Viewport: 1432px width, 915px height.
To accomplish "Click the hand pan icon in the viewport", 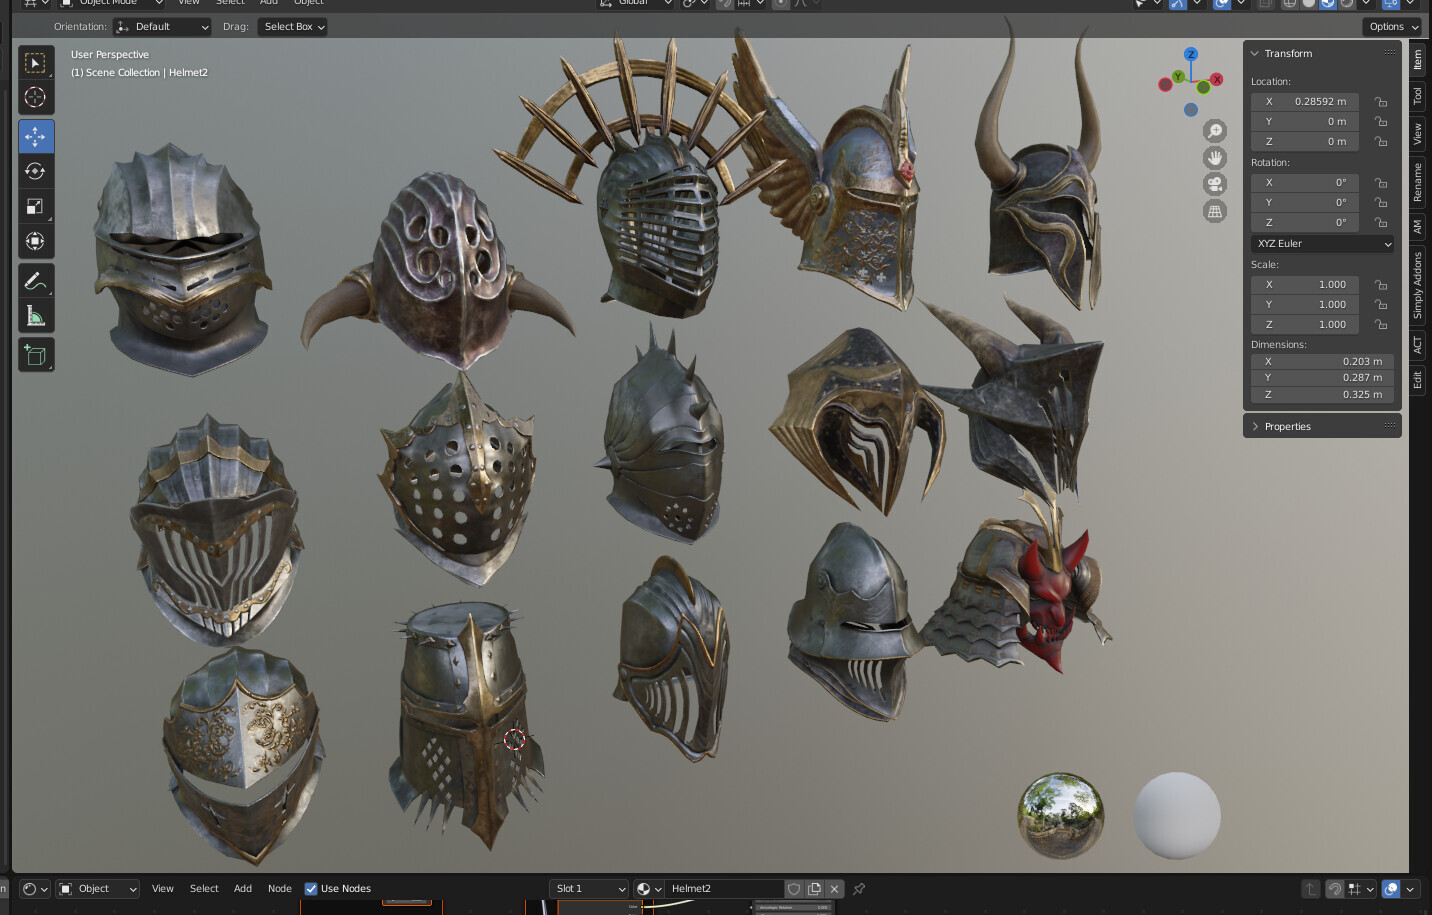I will pos(1214,157).
